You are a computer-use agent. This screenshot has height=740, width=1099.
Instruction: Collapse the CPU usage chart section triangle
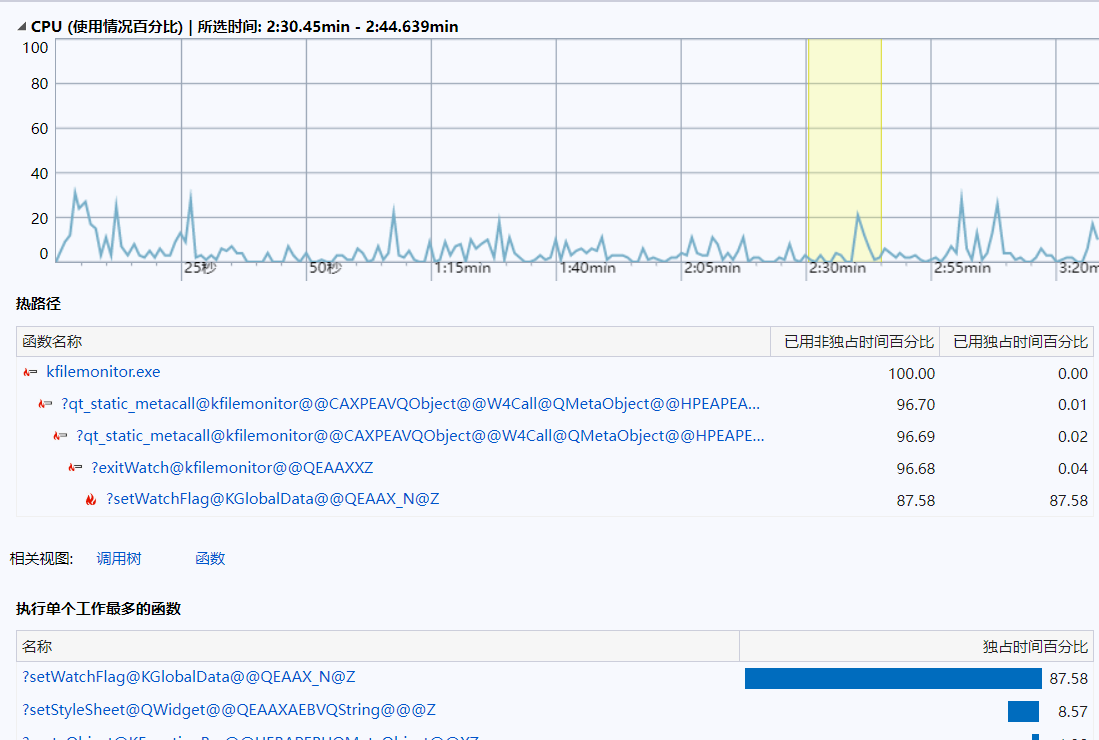(x=22, y=27)
